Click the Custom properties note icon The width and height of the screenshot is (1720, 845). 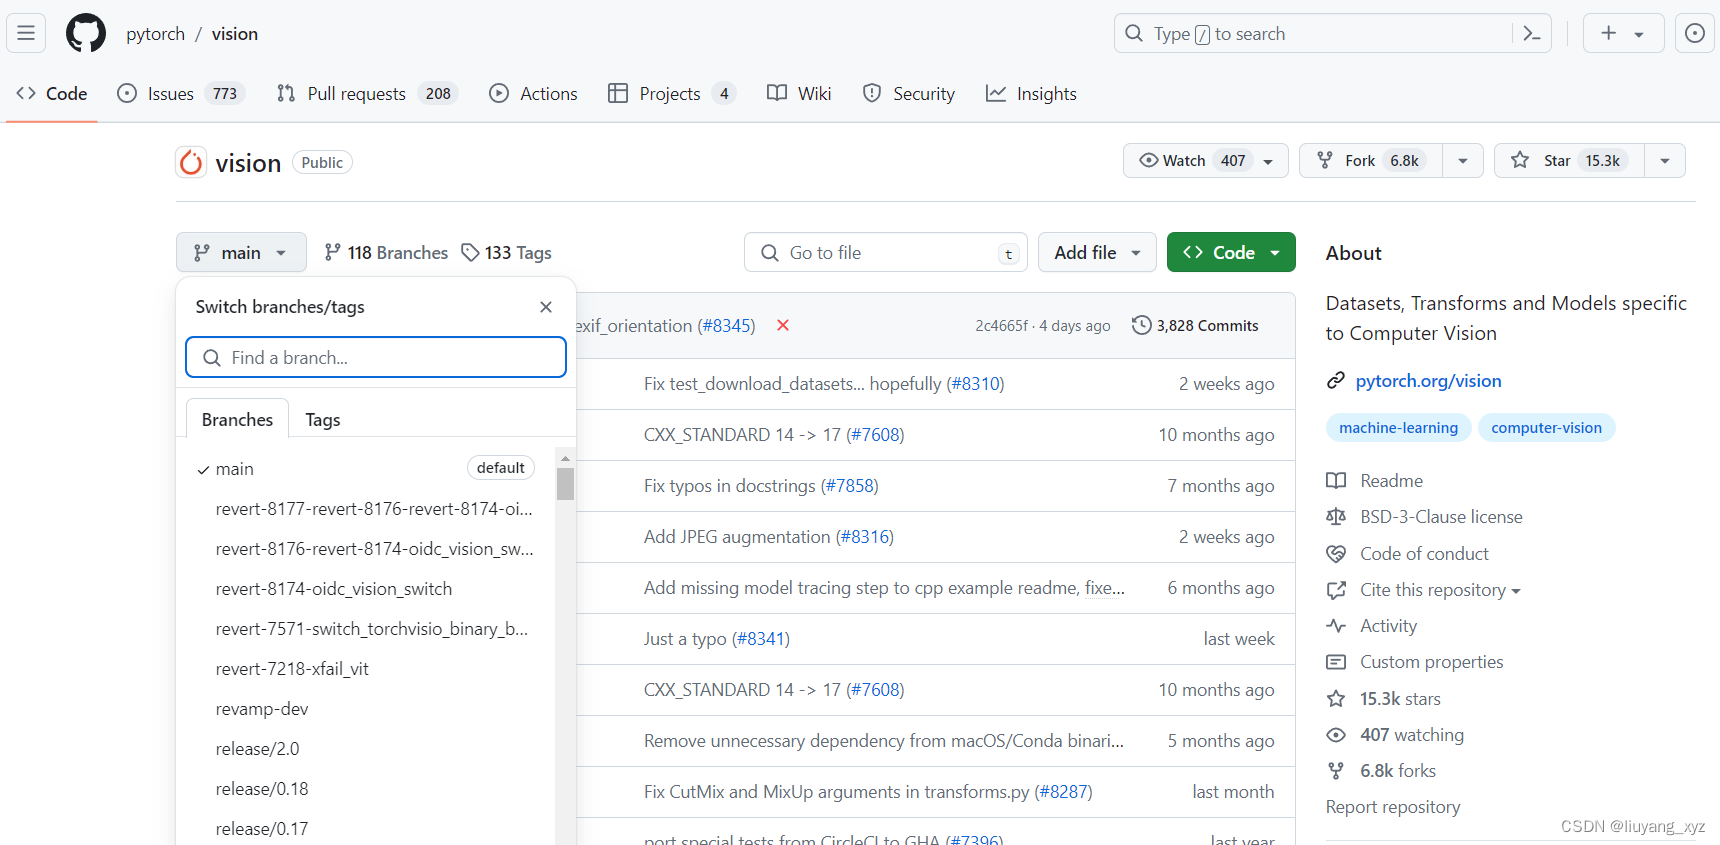pyautogui.click(x=1336, y=661)
